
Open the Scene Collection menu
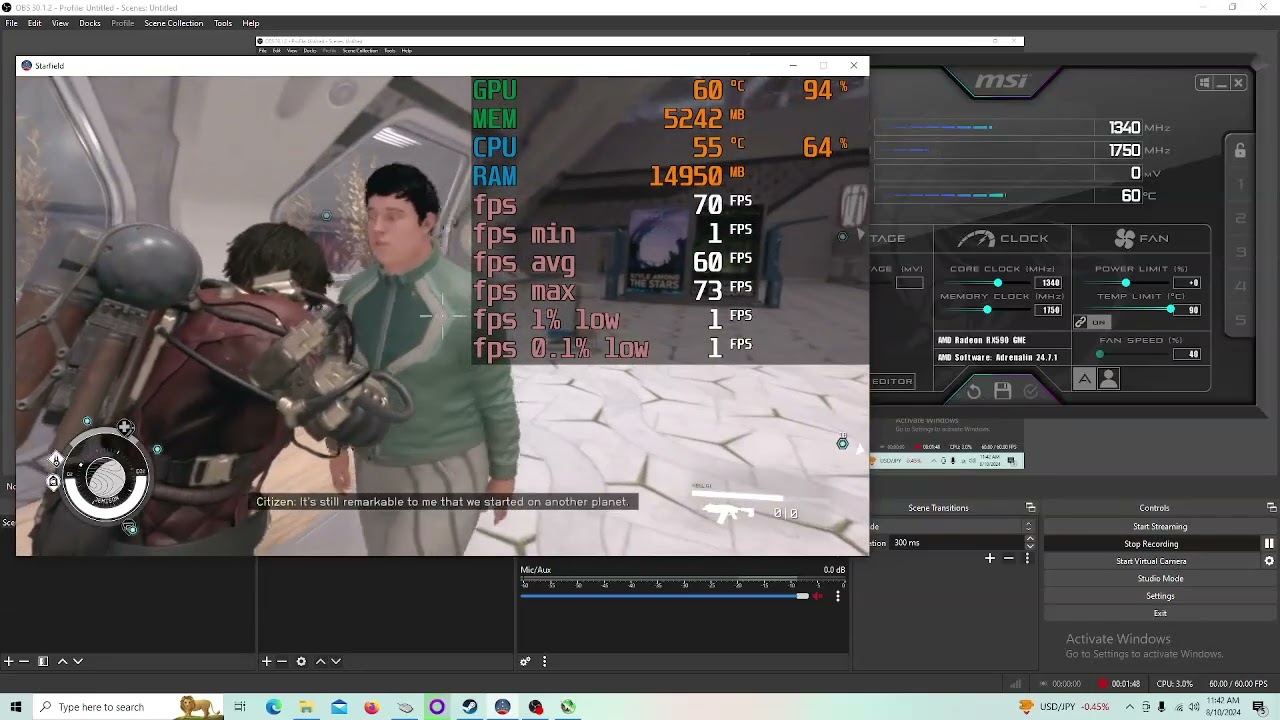(174, 23)
